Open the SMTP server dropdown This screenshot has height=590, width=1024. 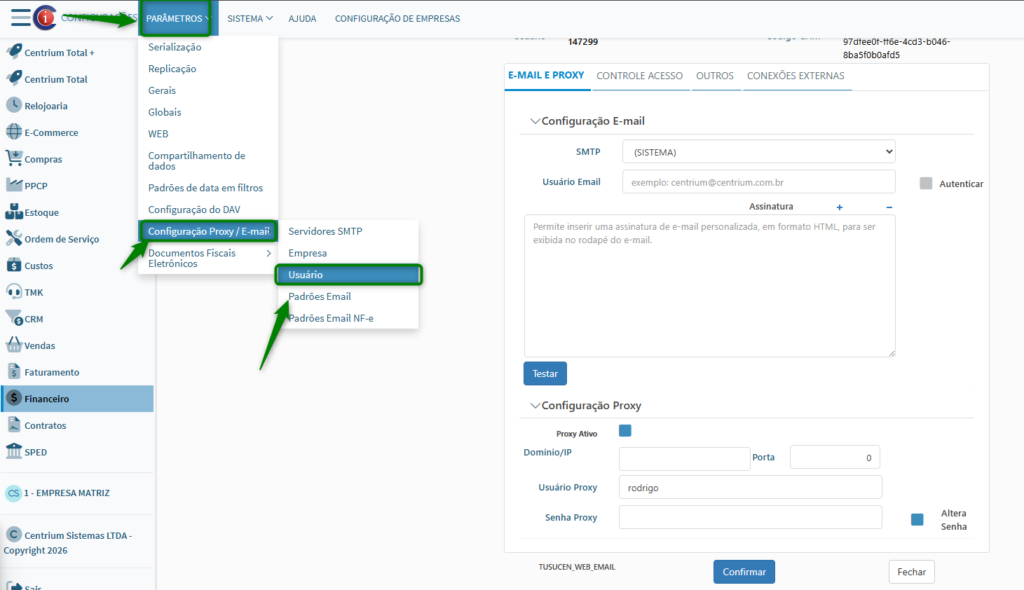(758, 152)
